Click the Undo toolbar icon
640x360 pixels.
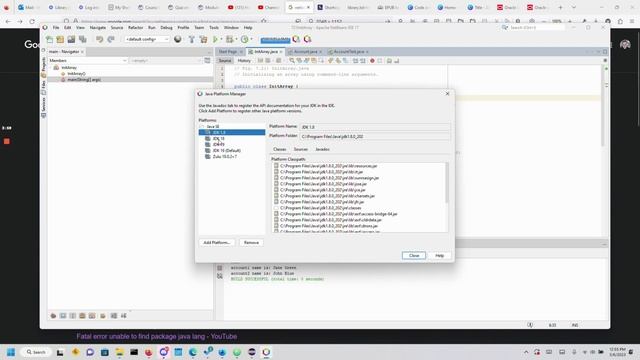100,39
